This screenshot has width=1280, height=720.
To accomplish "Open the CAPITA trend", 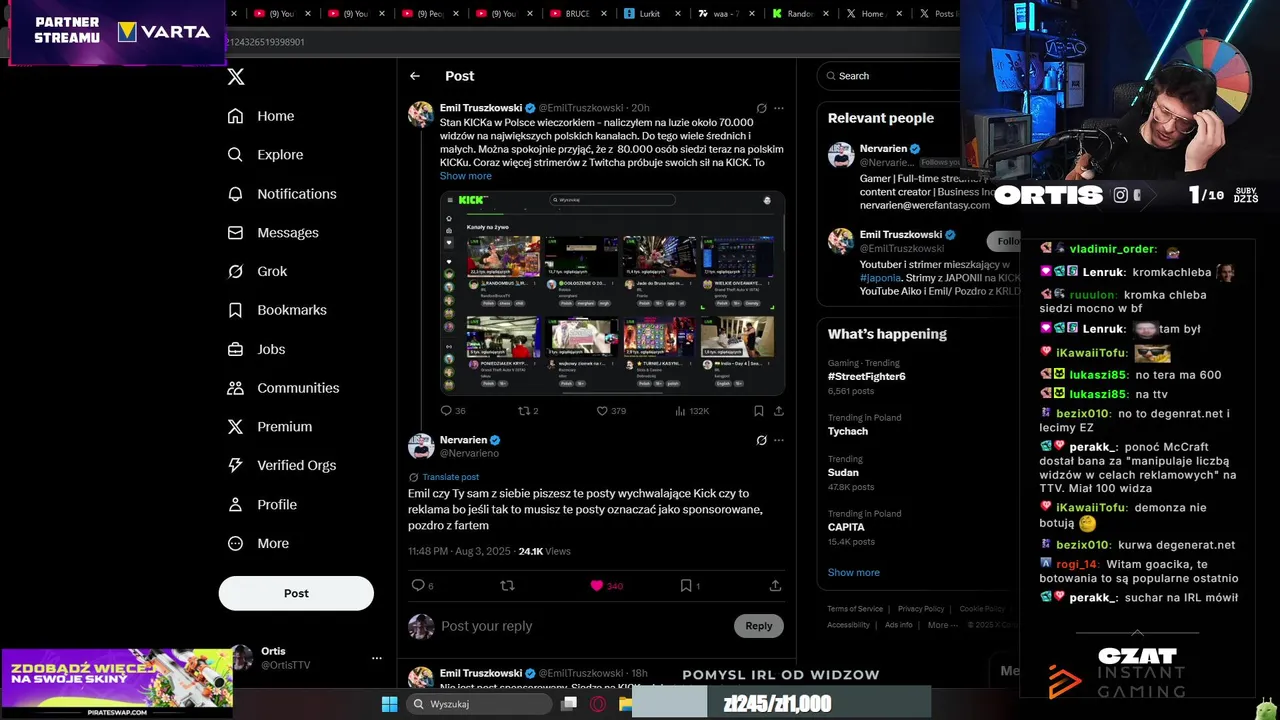I will click(x=846, y=527).
